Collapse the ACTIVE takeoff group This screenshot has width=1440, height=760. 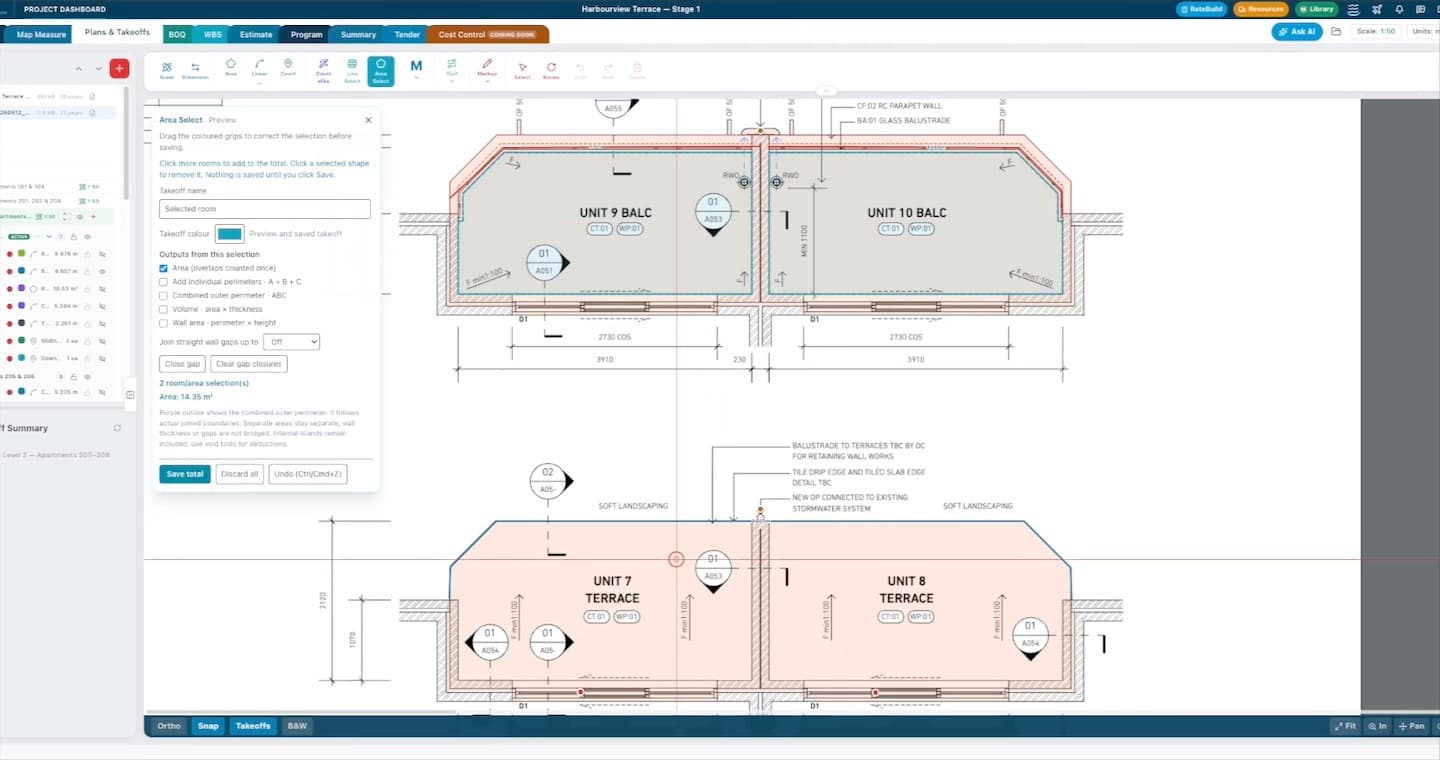49,236
